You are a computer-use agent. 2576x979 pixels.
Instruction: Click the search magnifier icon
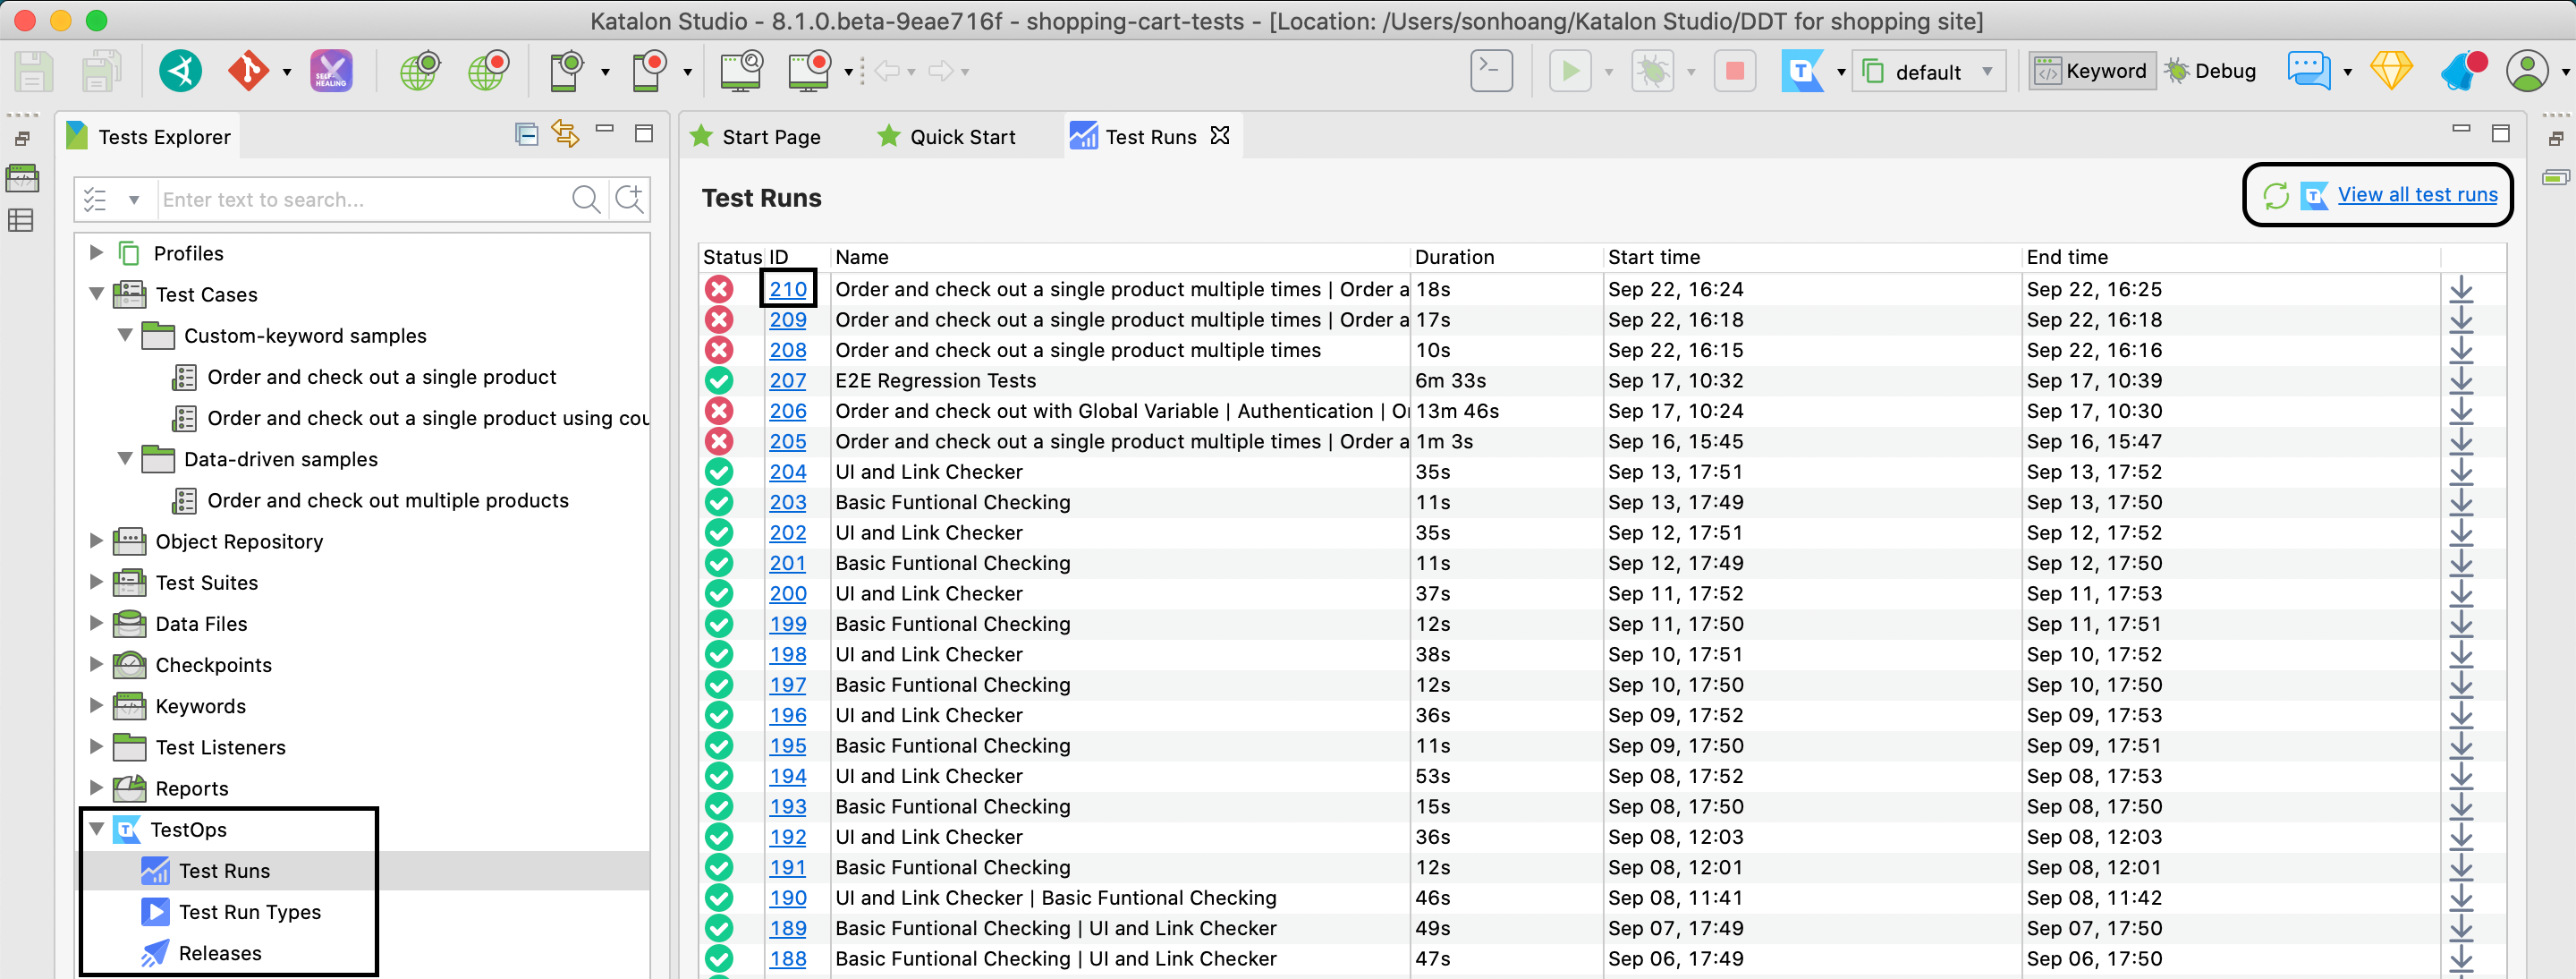click(586, 199)
